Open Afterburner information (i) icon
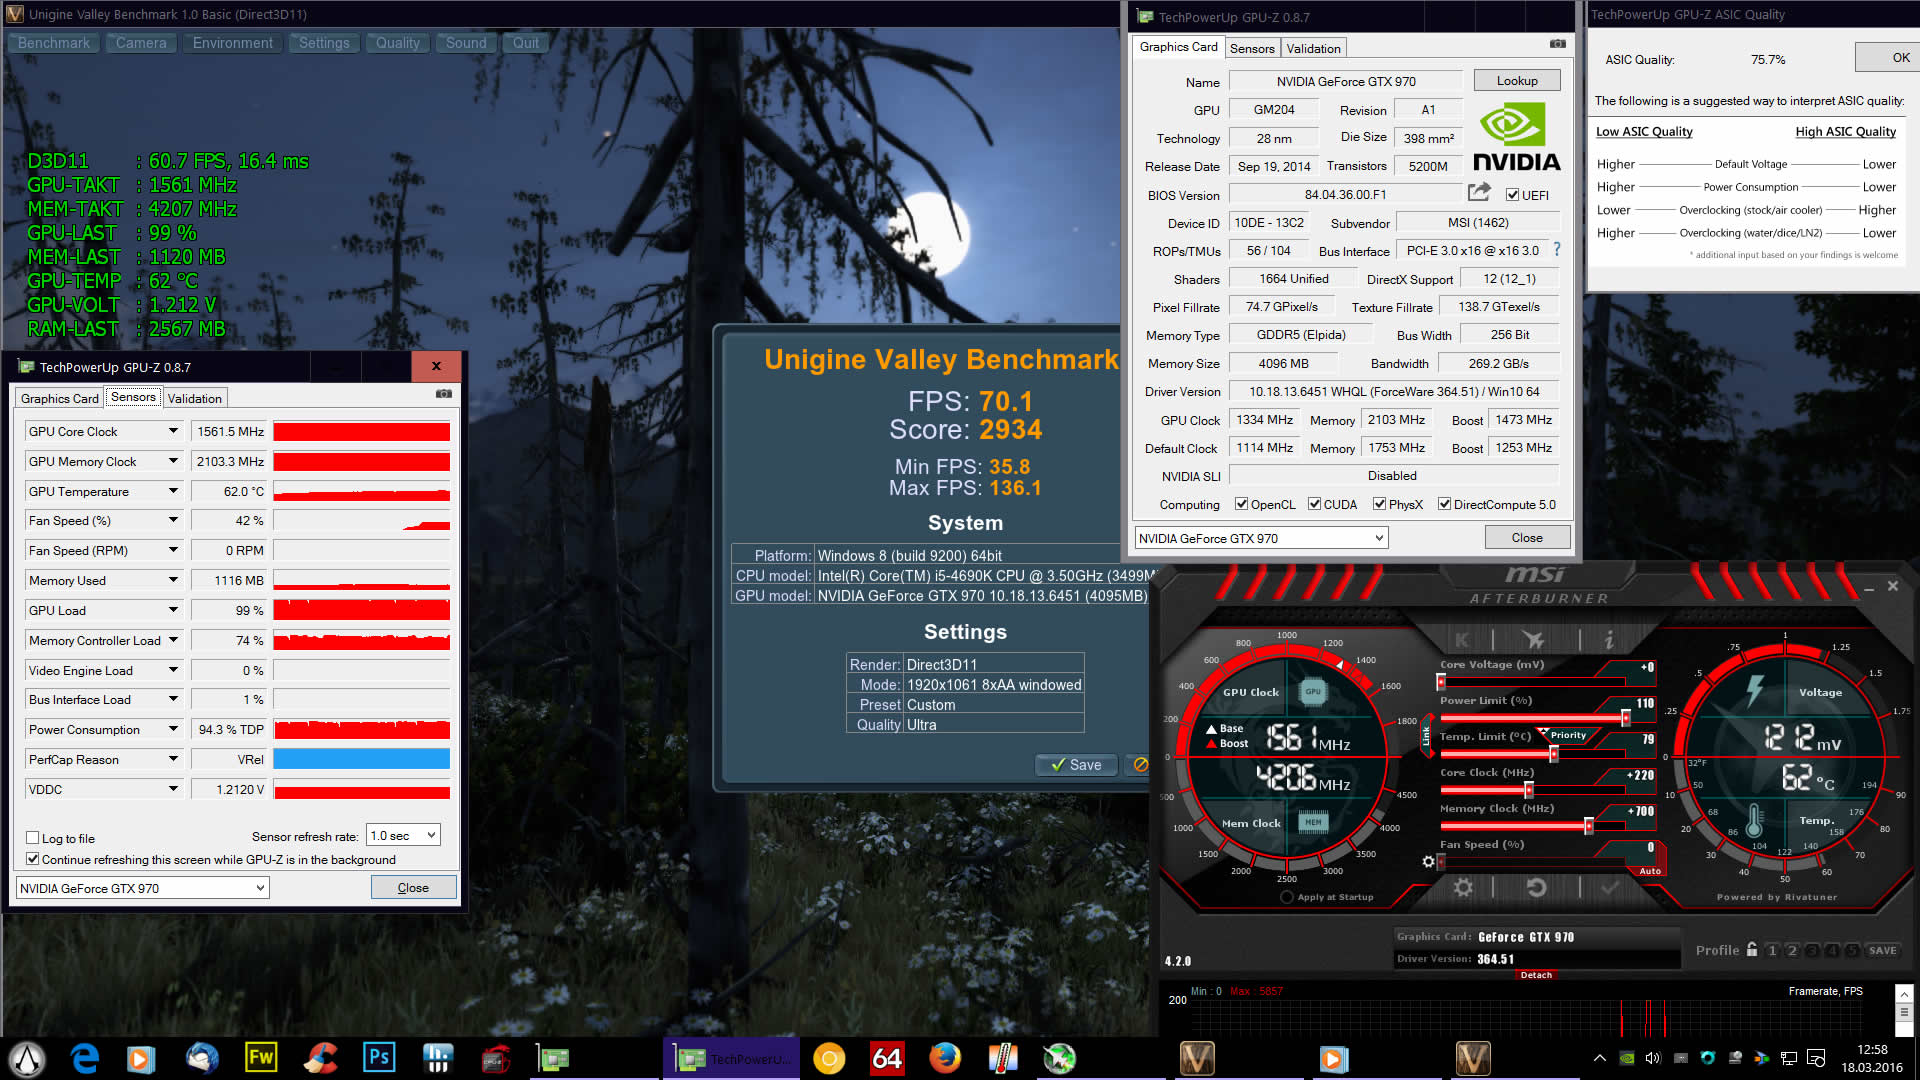This screenshot has width=1920, height=1080. (x=1608, y=640)
